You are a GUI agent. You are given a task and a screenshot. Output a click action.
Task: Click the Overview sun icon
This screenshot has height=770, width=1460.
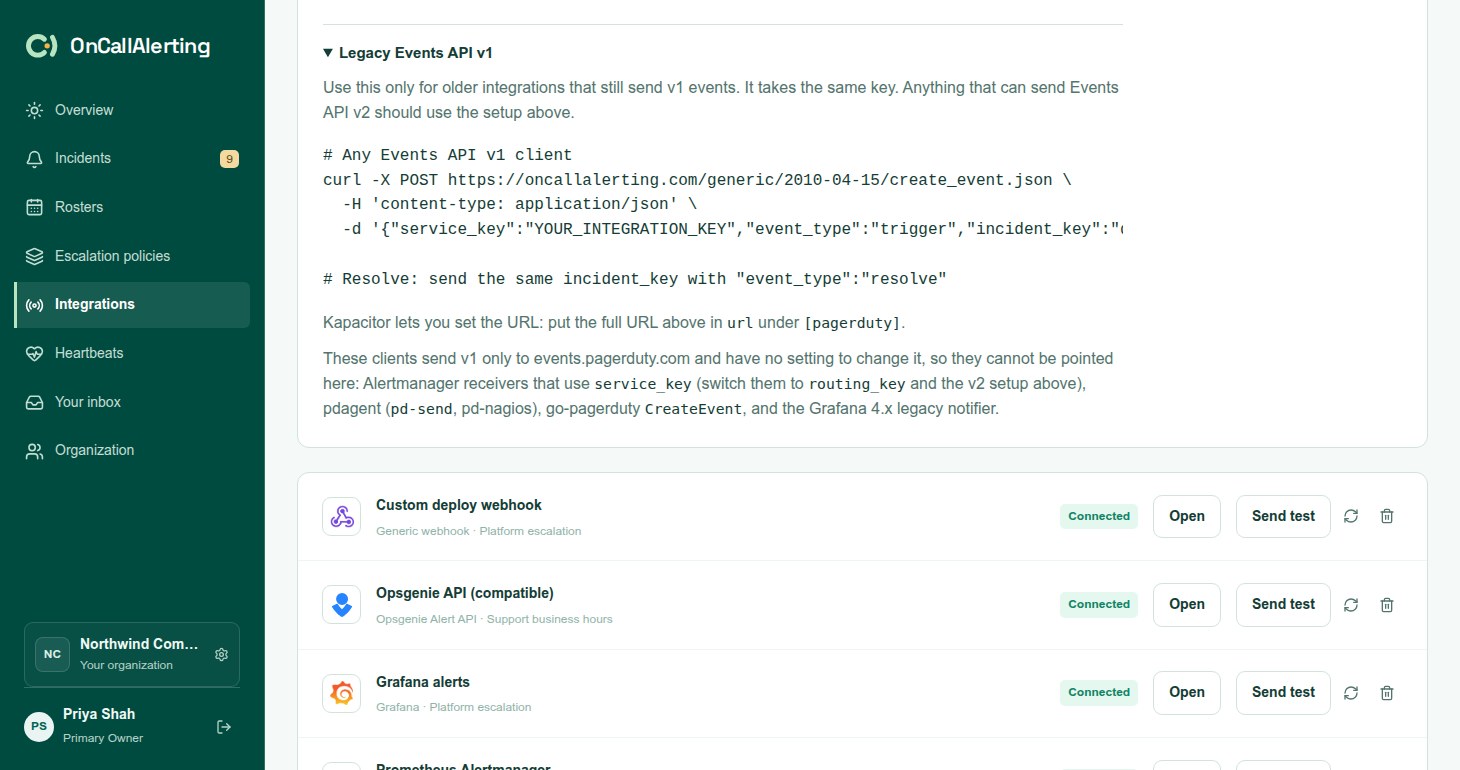tap(35, 110)
